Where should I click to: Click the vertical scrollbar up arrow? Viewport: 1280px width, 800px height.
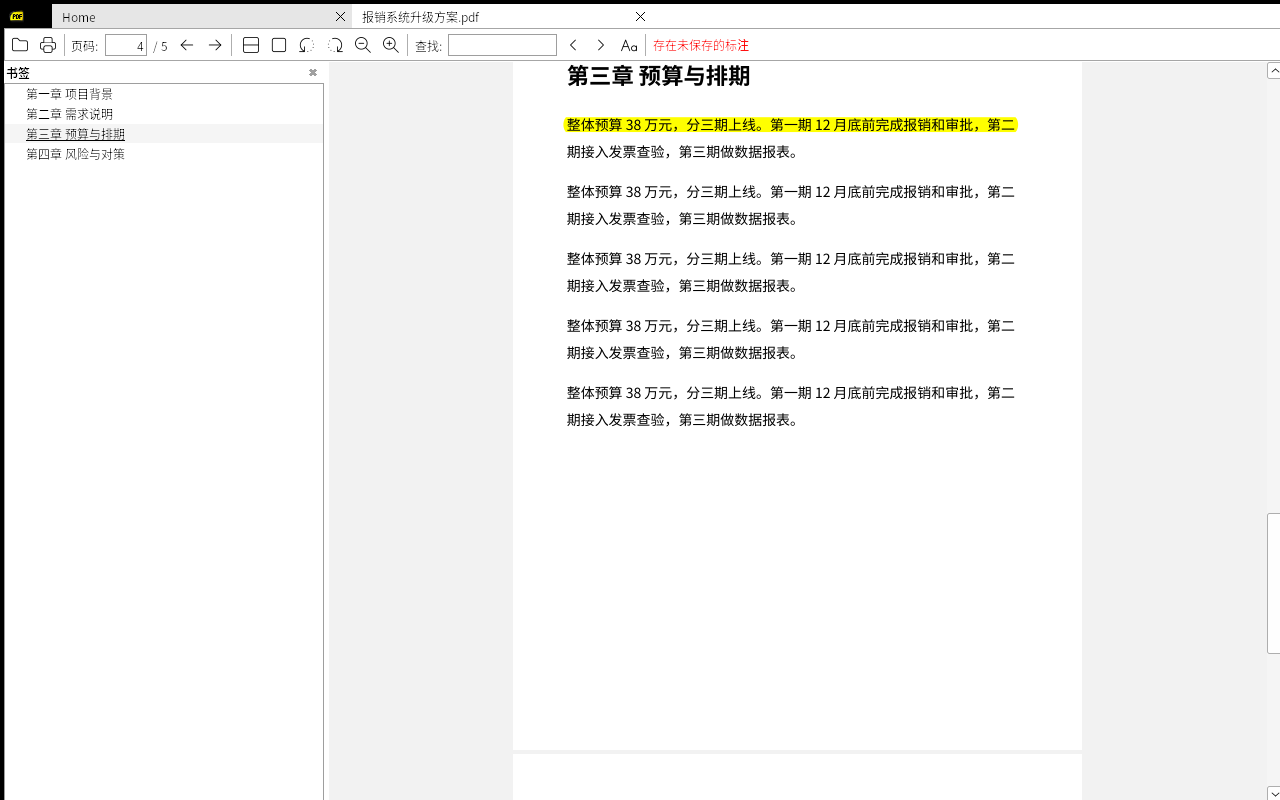click(1274, 70)
